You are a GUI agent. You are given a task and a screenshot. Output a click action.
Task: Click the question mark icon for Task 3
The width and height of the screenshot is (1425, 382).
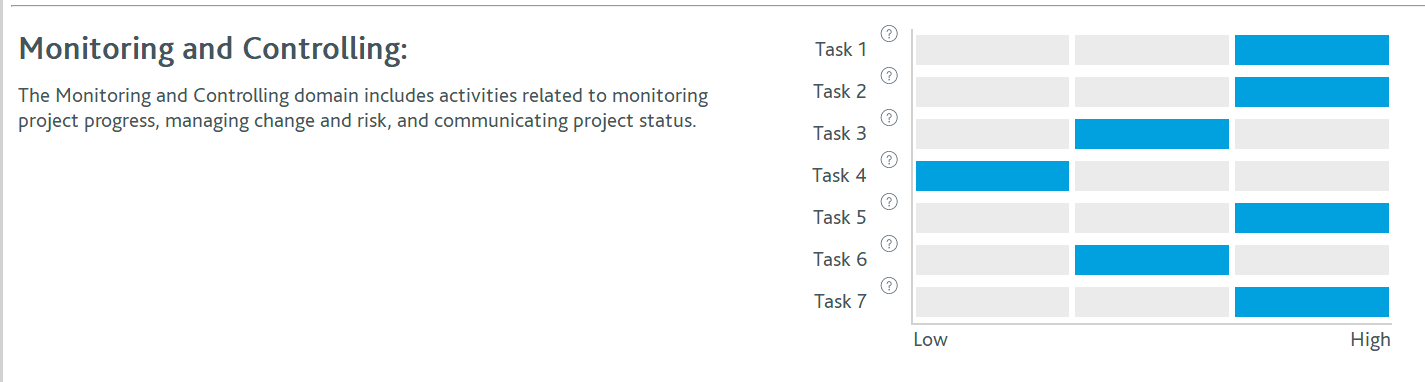coord(888,118)
